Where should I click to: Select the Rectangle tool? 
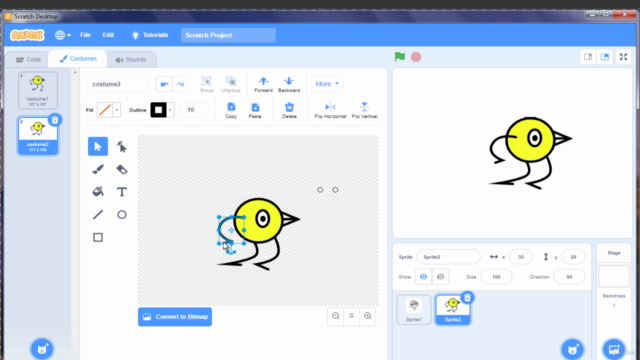(98, 237)
